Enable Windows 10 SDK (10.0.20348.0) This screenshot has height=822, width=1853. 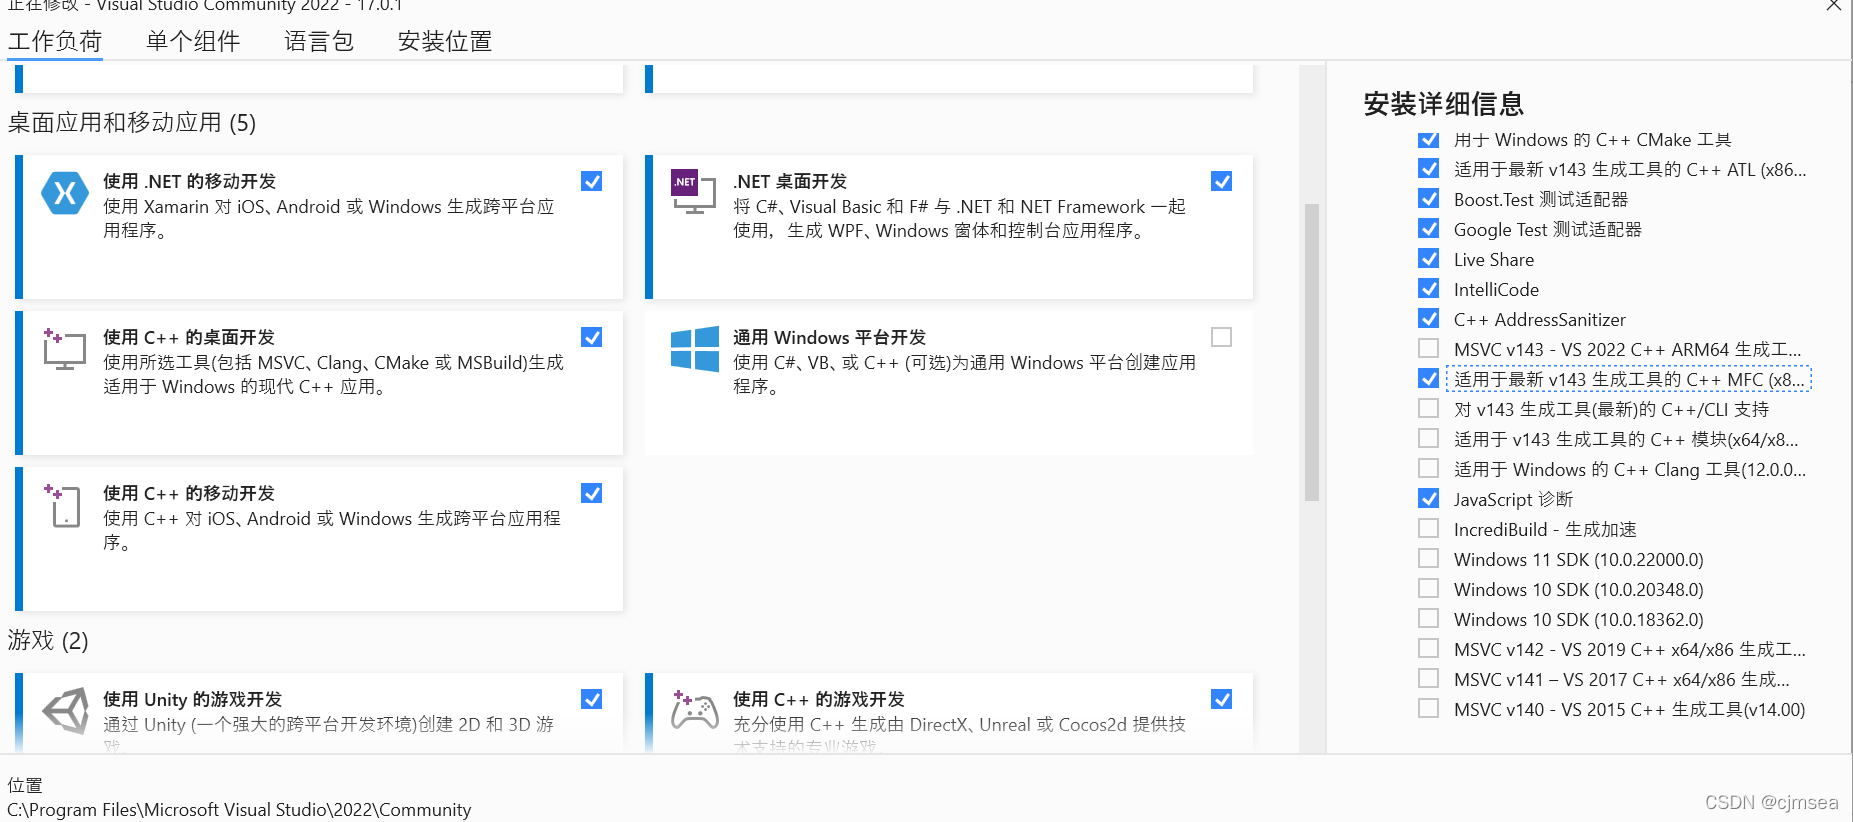tap(1429, 588)
